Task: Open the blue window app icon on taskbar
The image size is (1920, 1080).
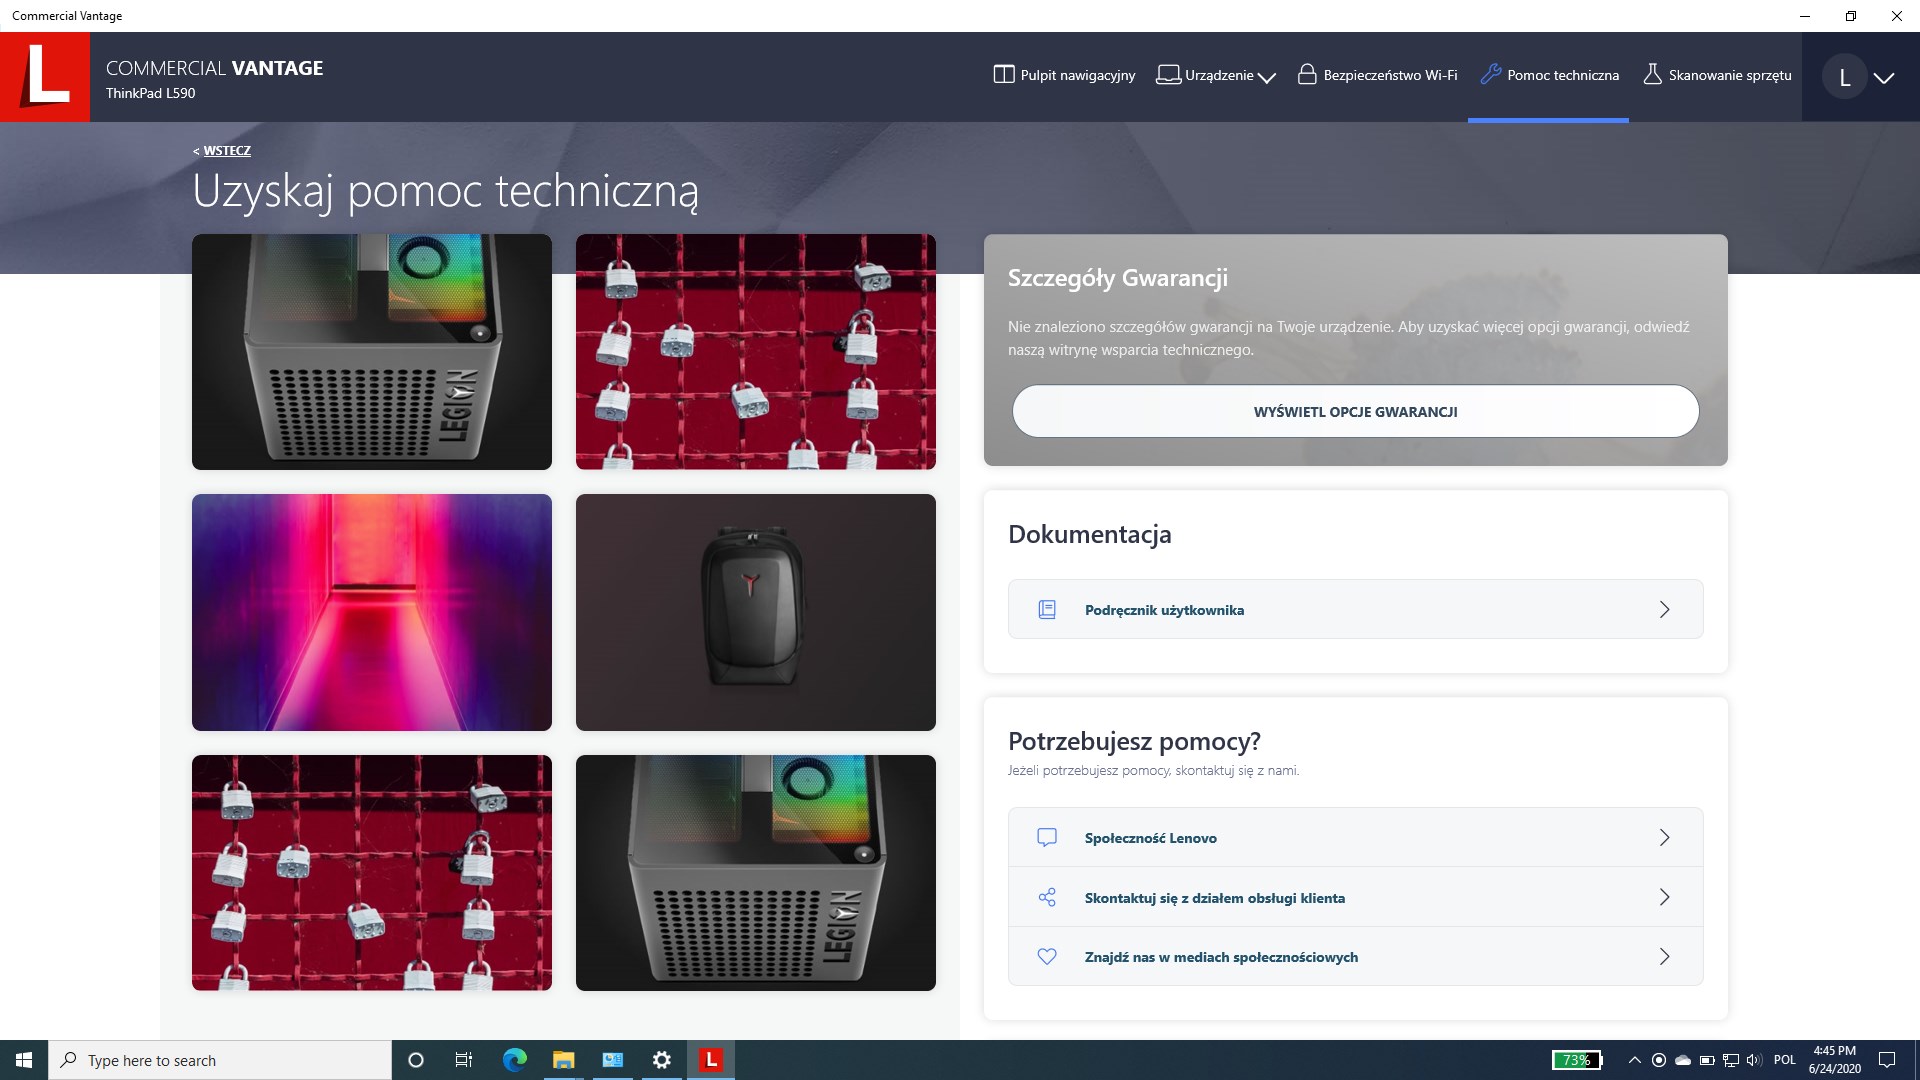Action: [x=612, y=1060]
